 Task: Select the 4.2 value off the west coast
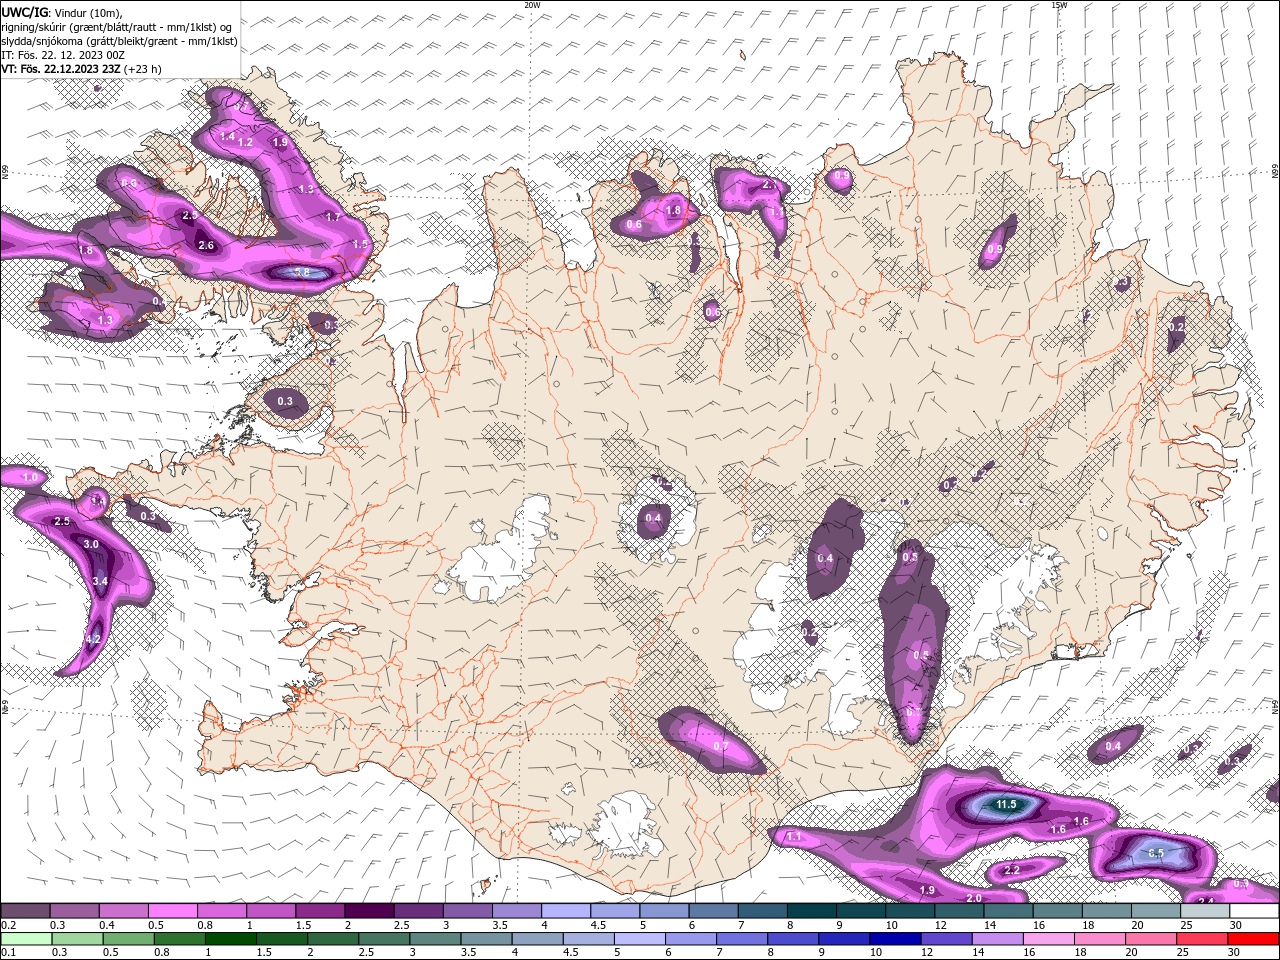[x=93, y=638]
